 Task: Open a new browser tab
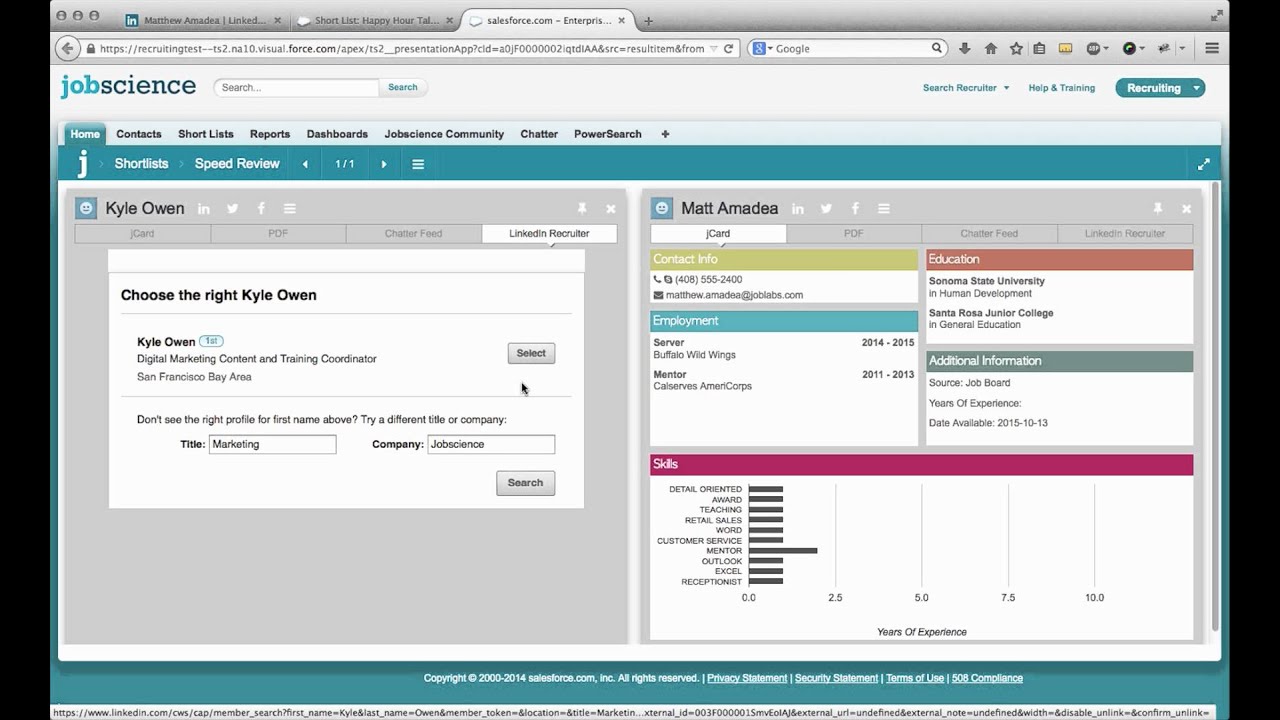648,20
